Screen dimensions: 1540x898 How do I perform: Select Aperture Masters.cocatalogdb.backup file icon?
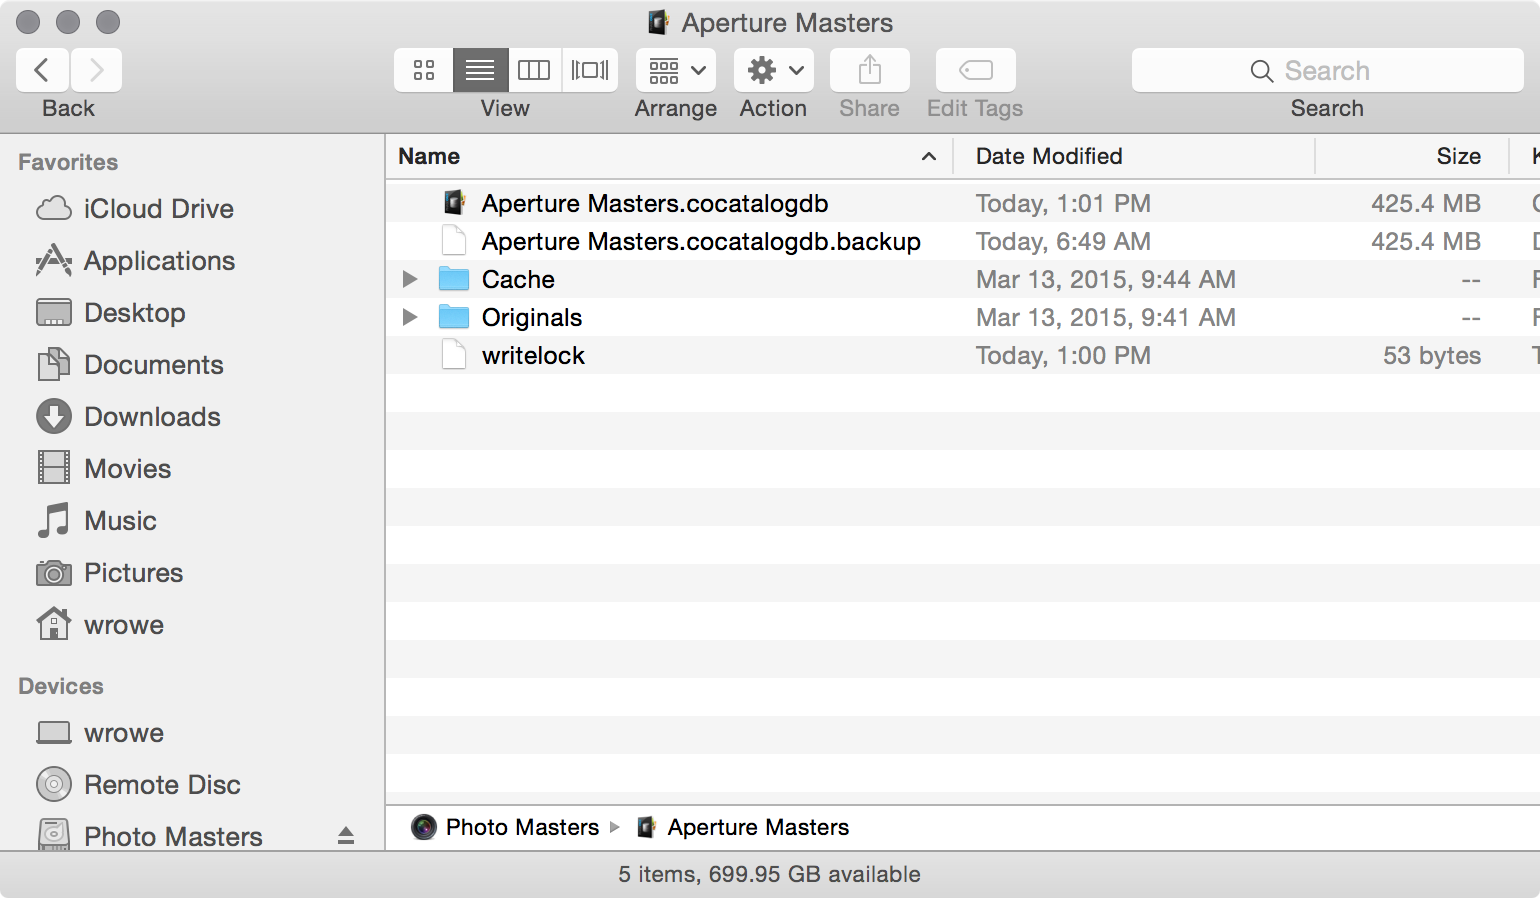pyautogui.click(x=454, y=241)
